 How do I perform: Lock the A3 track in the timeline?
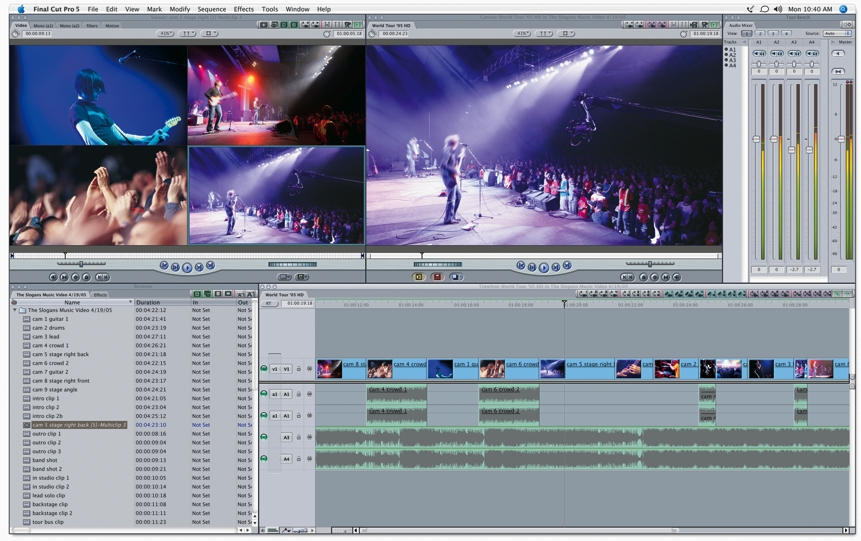click(299, 437)
